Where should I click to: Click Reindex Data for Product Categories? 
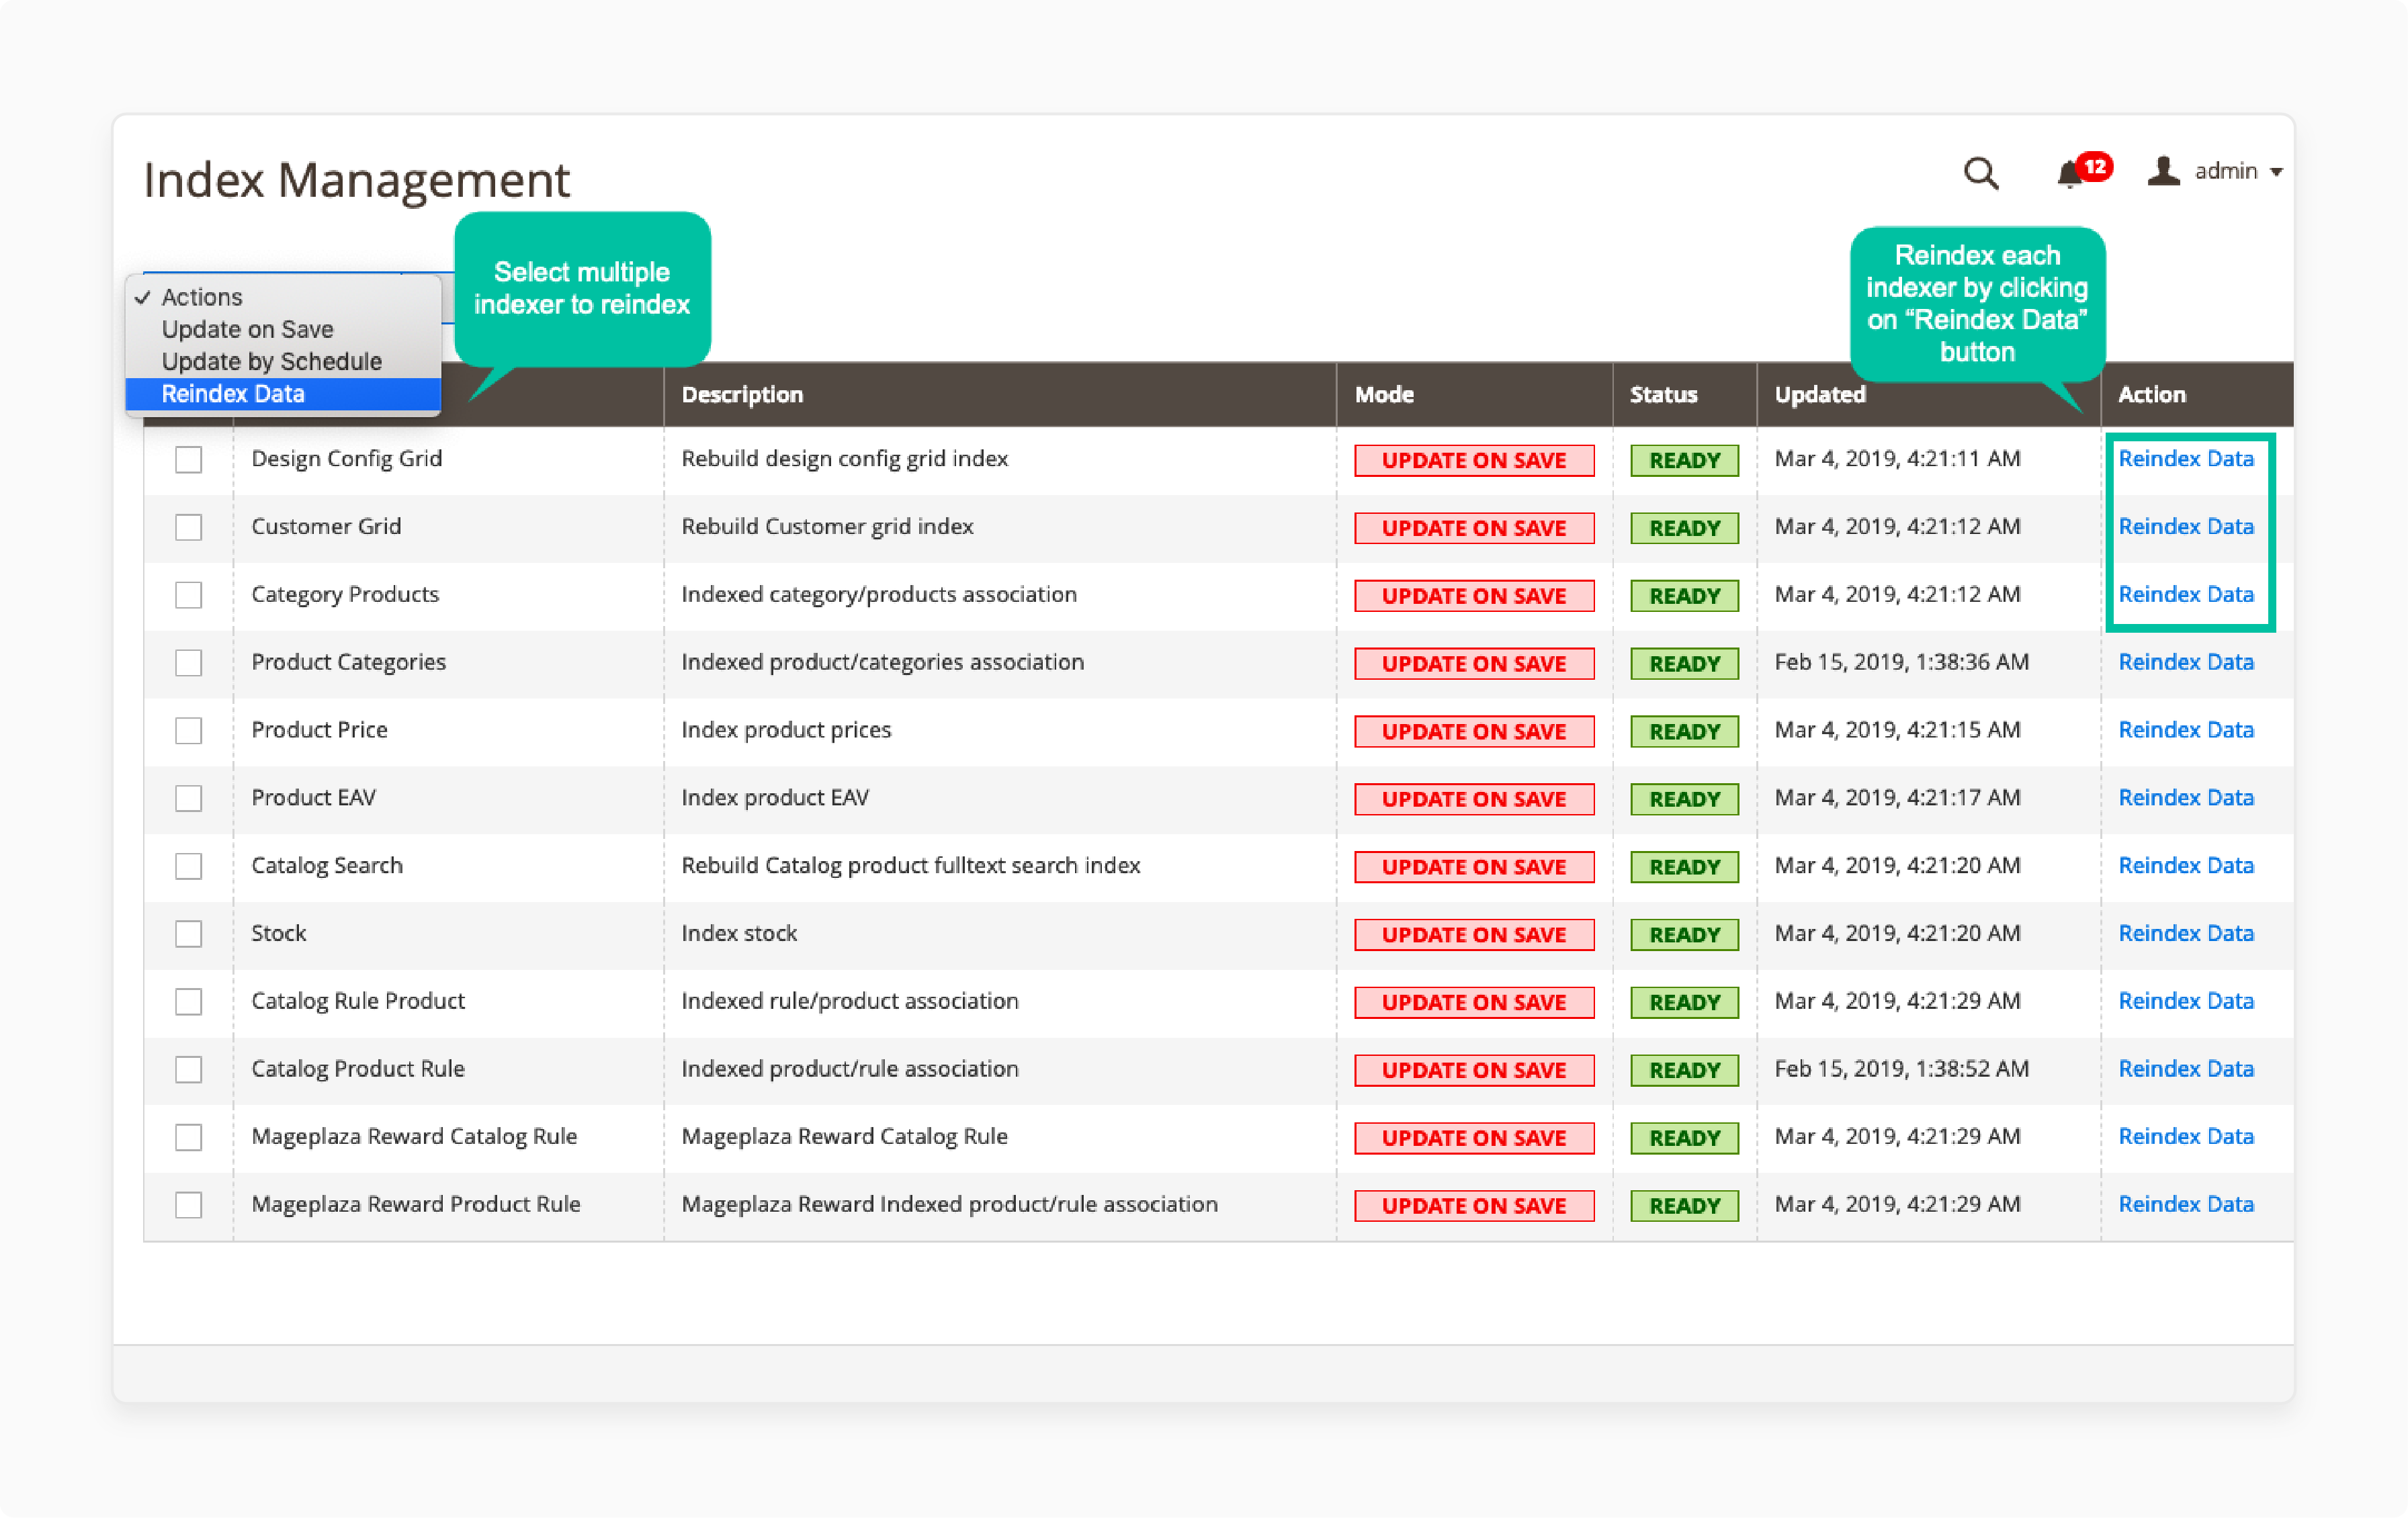click(x=2186, y=662)
